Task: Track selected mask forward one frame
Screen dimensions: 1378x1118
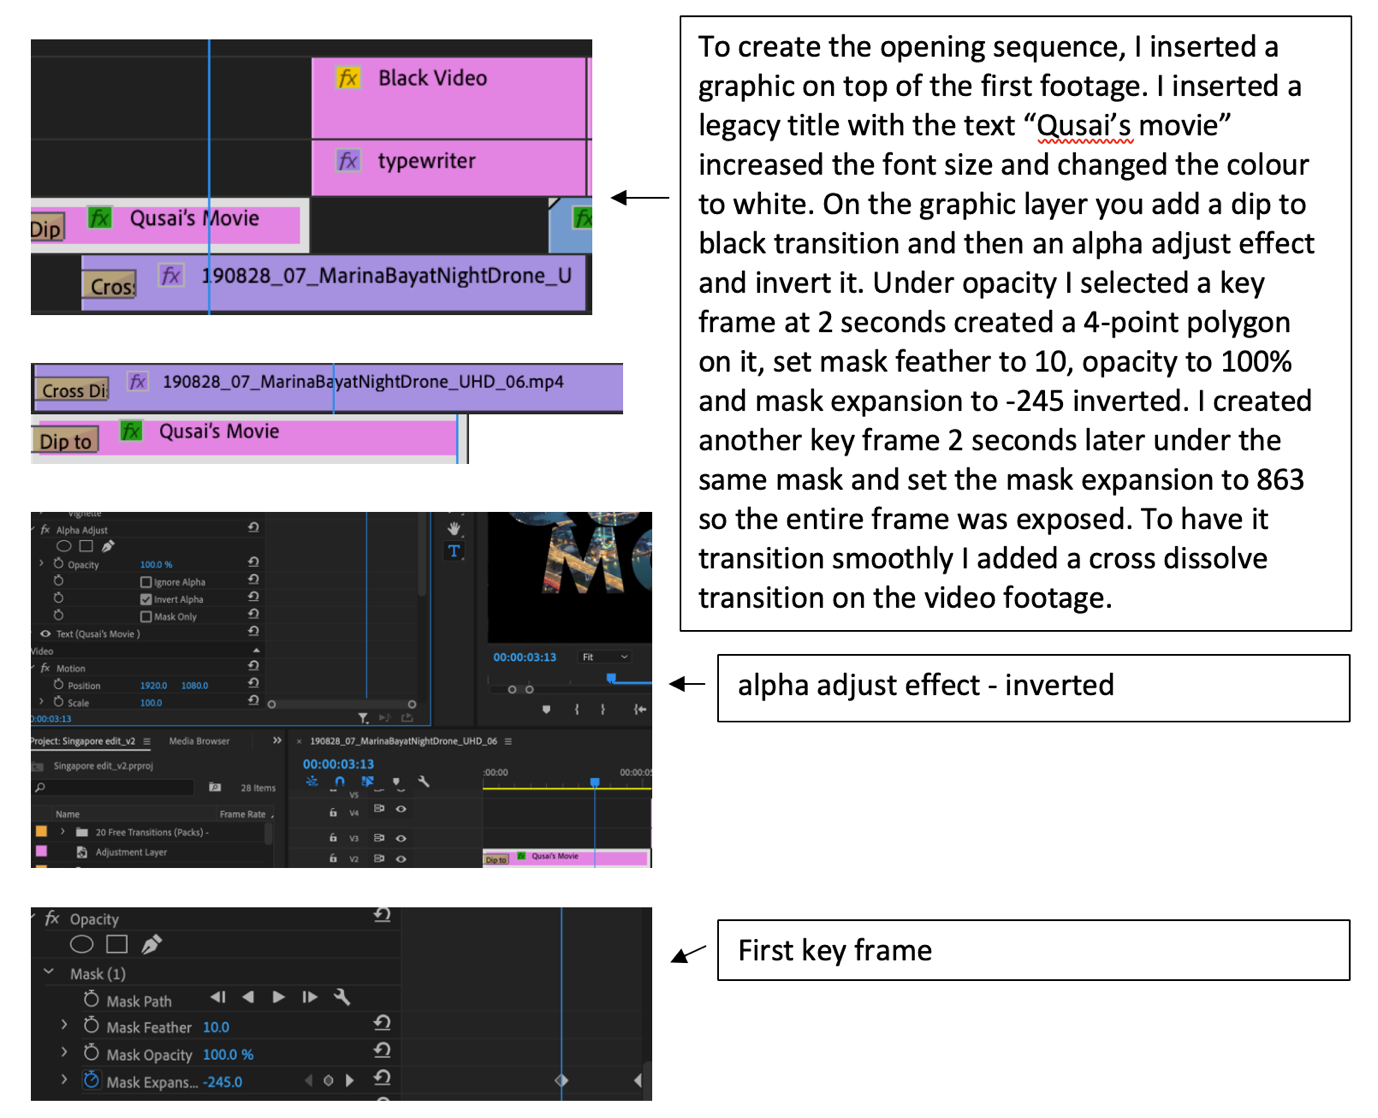Action: tap(310, 997)
